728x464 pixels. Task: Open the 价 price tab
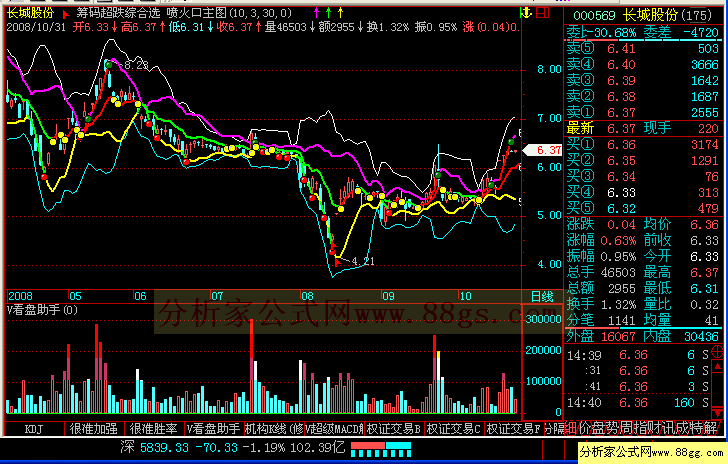584,428
